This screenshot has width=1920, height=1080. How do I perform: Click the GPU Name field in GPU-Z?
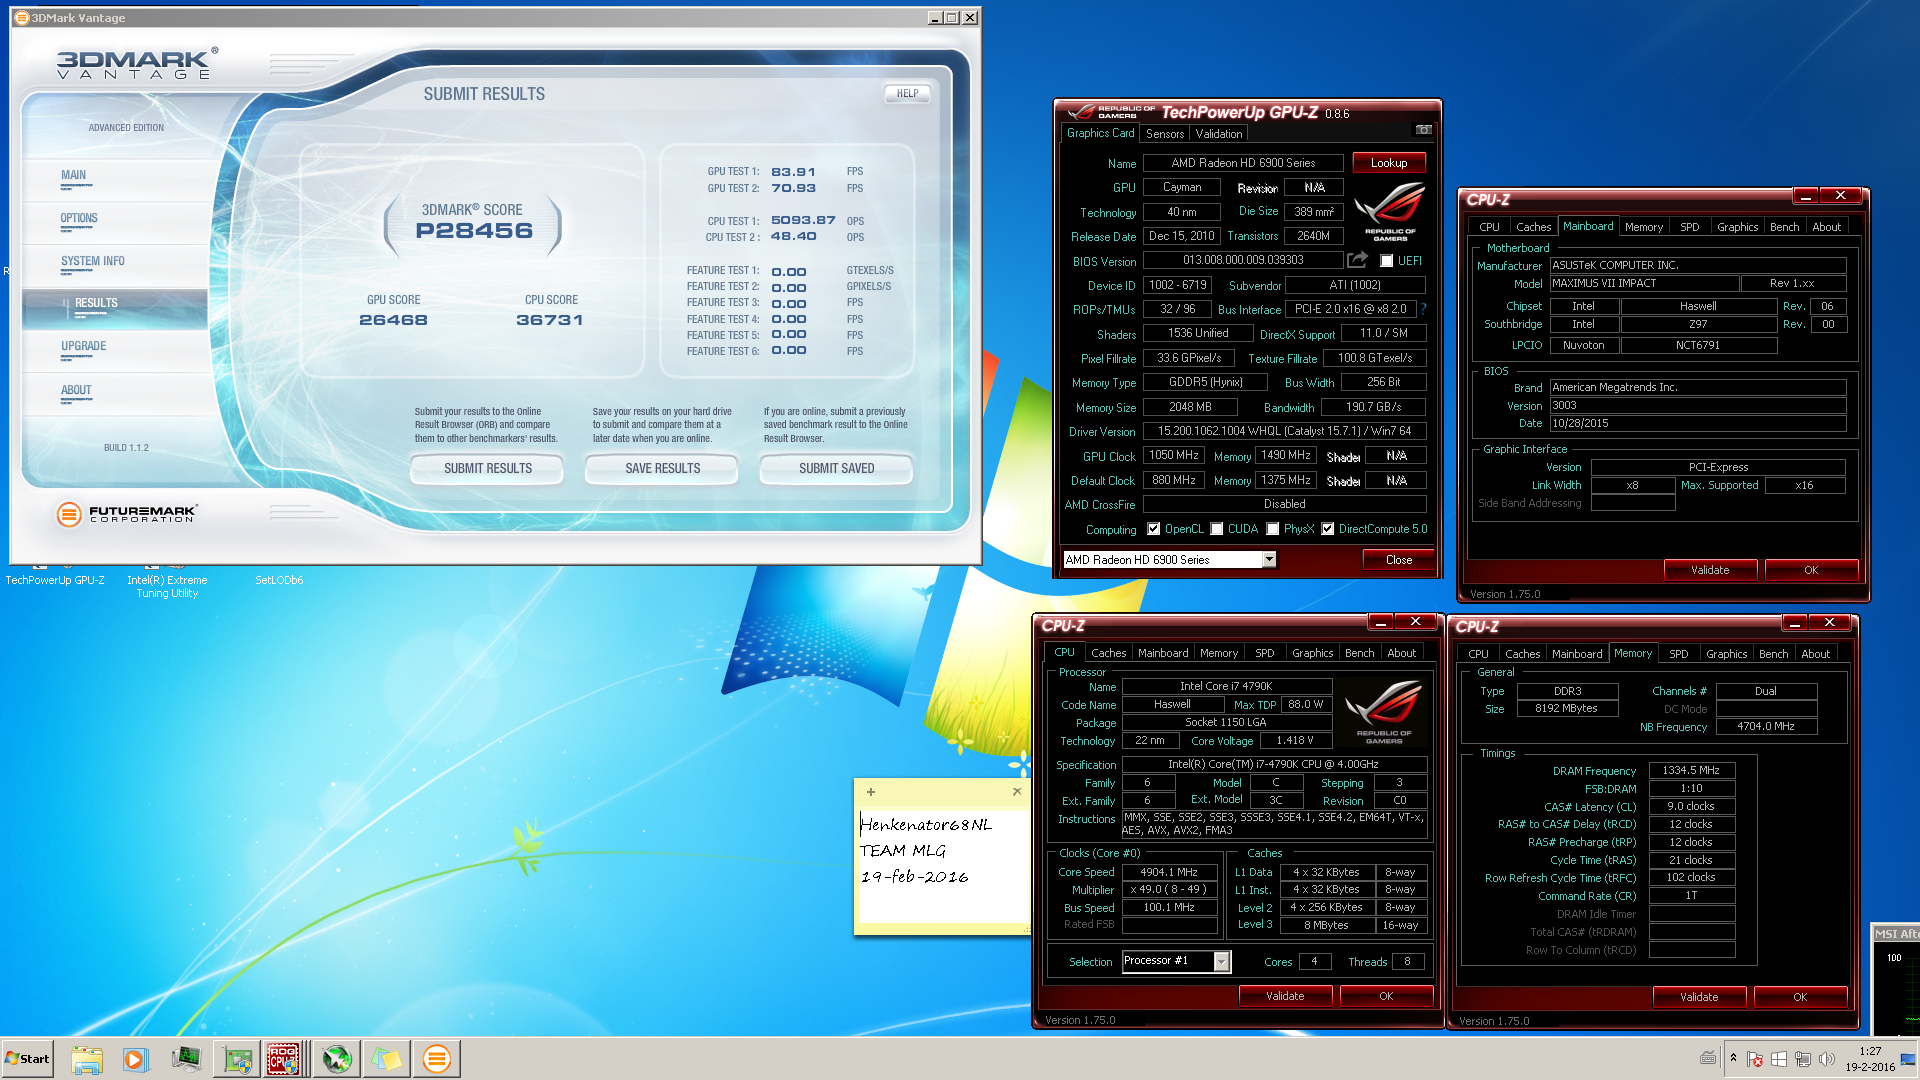(x=1244, y=163)
